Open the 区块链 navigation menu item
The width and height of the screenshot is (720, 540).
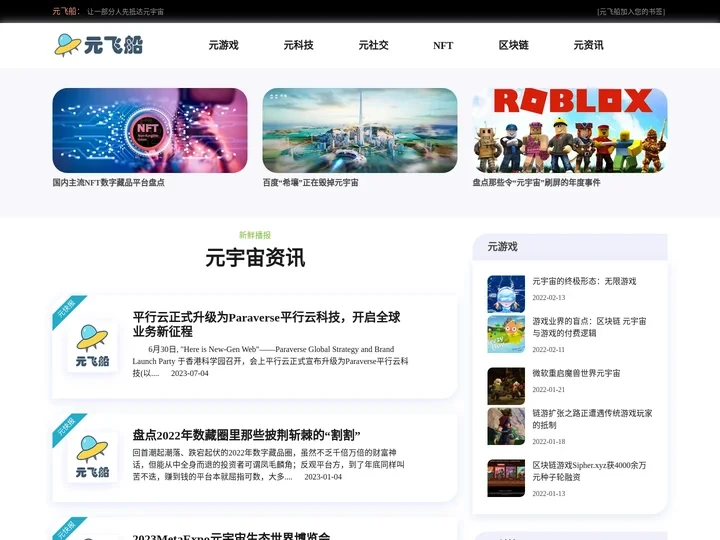pyautogui.click(x=514, y=45)
